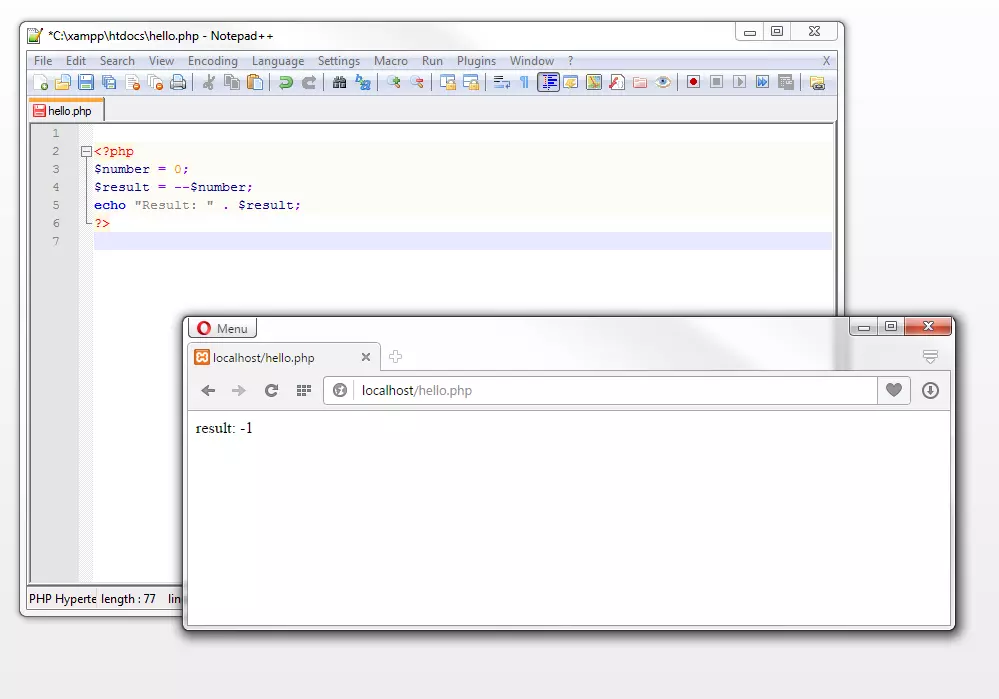999x699 pixels.
Task: Open the downloads panel in Opera
Action: coord(930,390)
